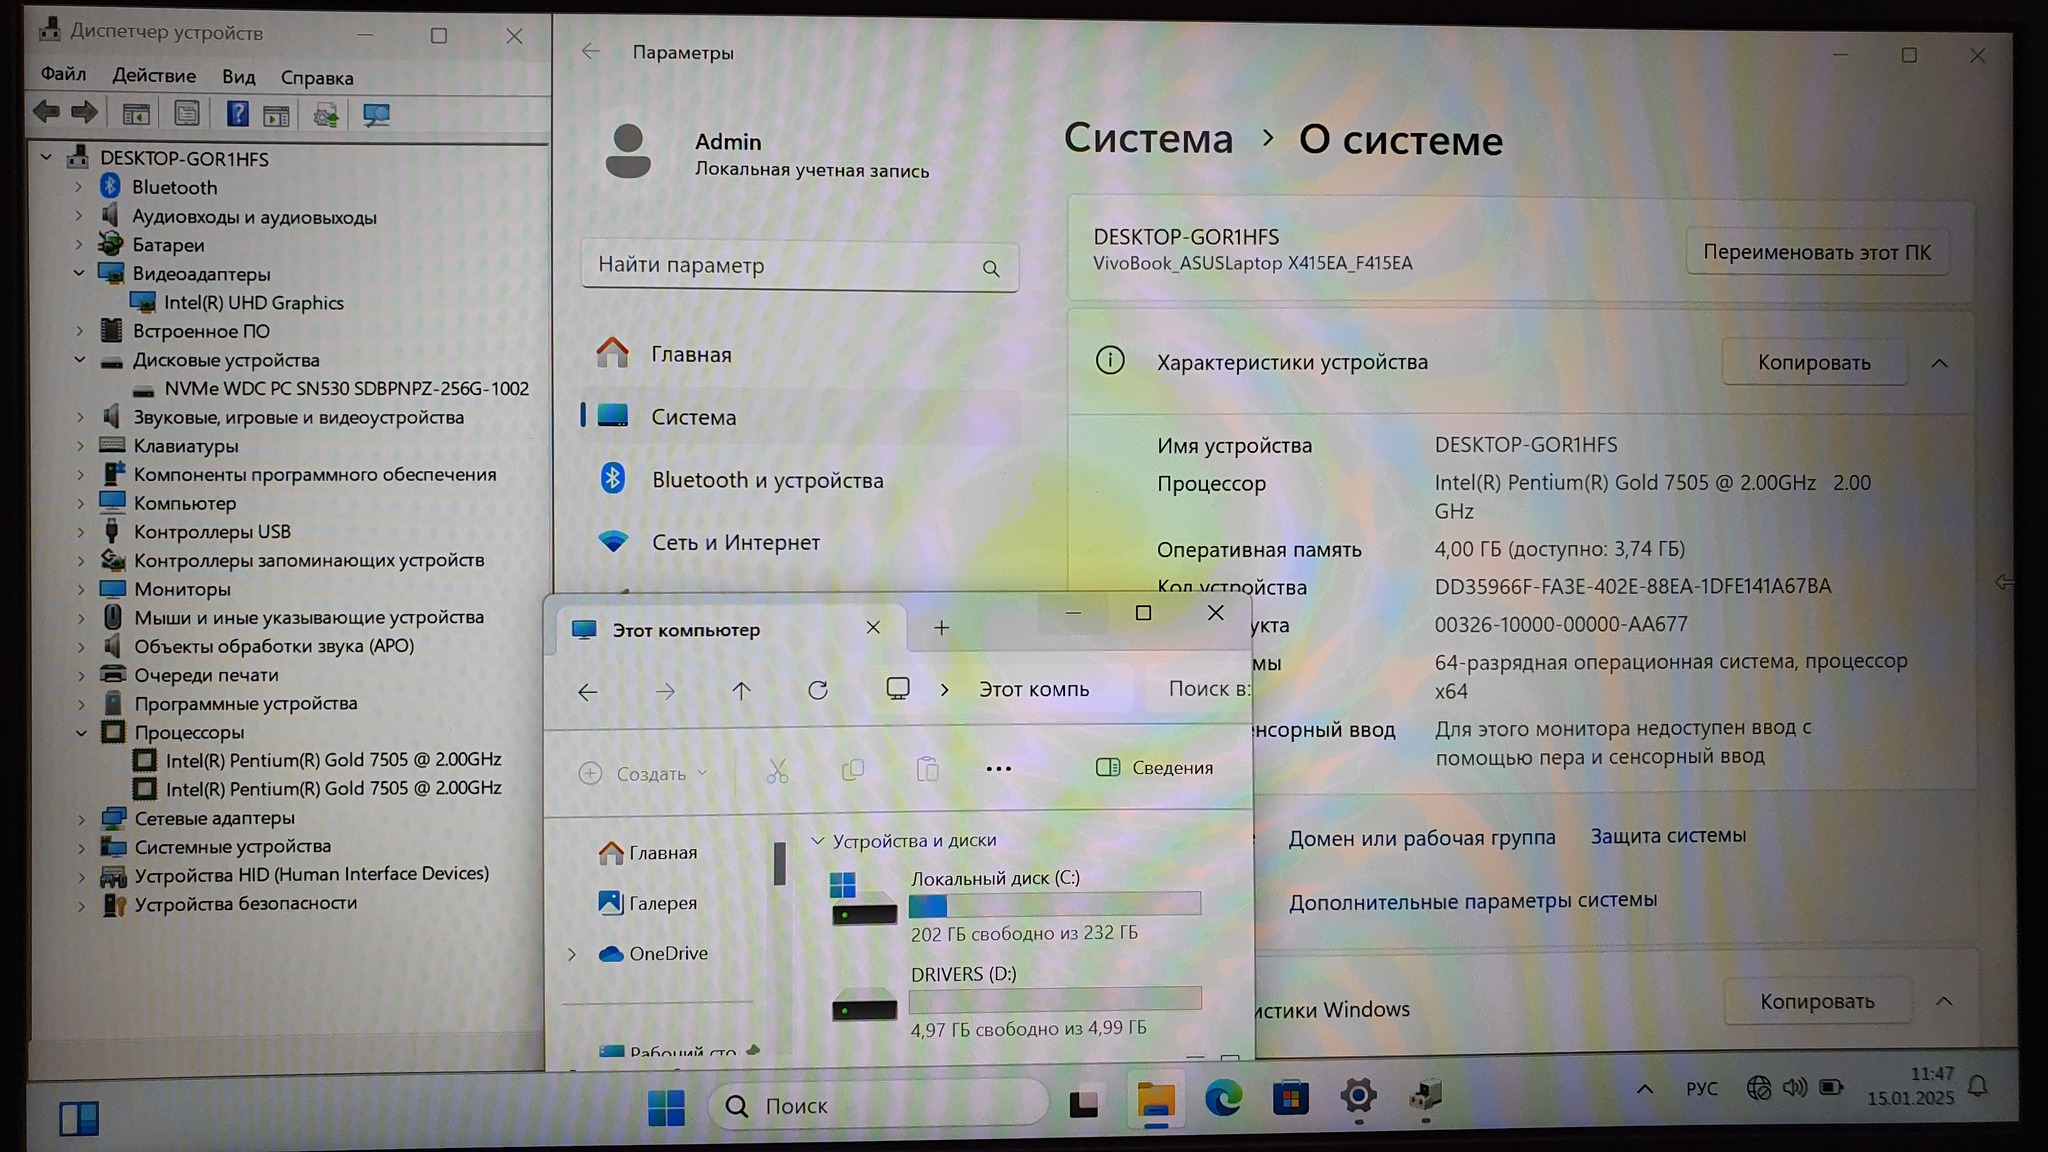2048x1152 pixels.
Task: Collapse the Процессоры tree node
Action: point(81,732)
